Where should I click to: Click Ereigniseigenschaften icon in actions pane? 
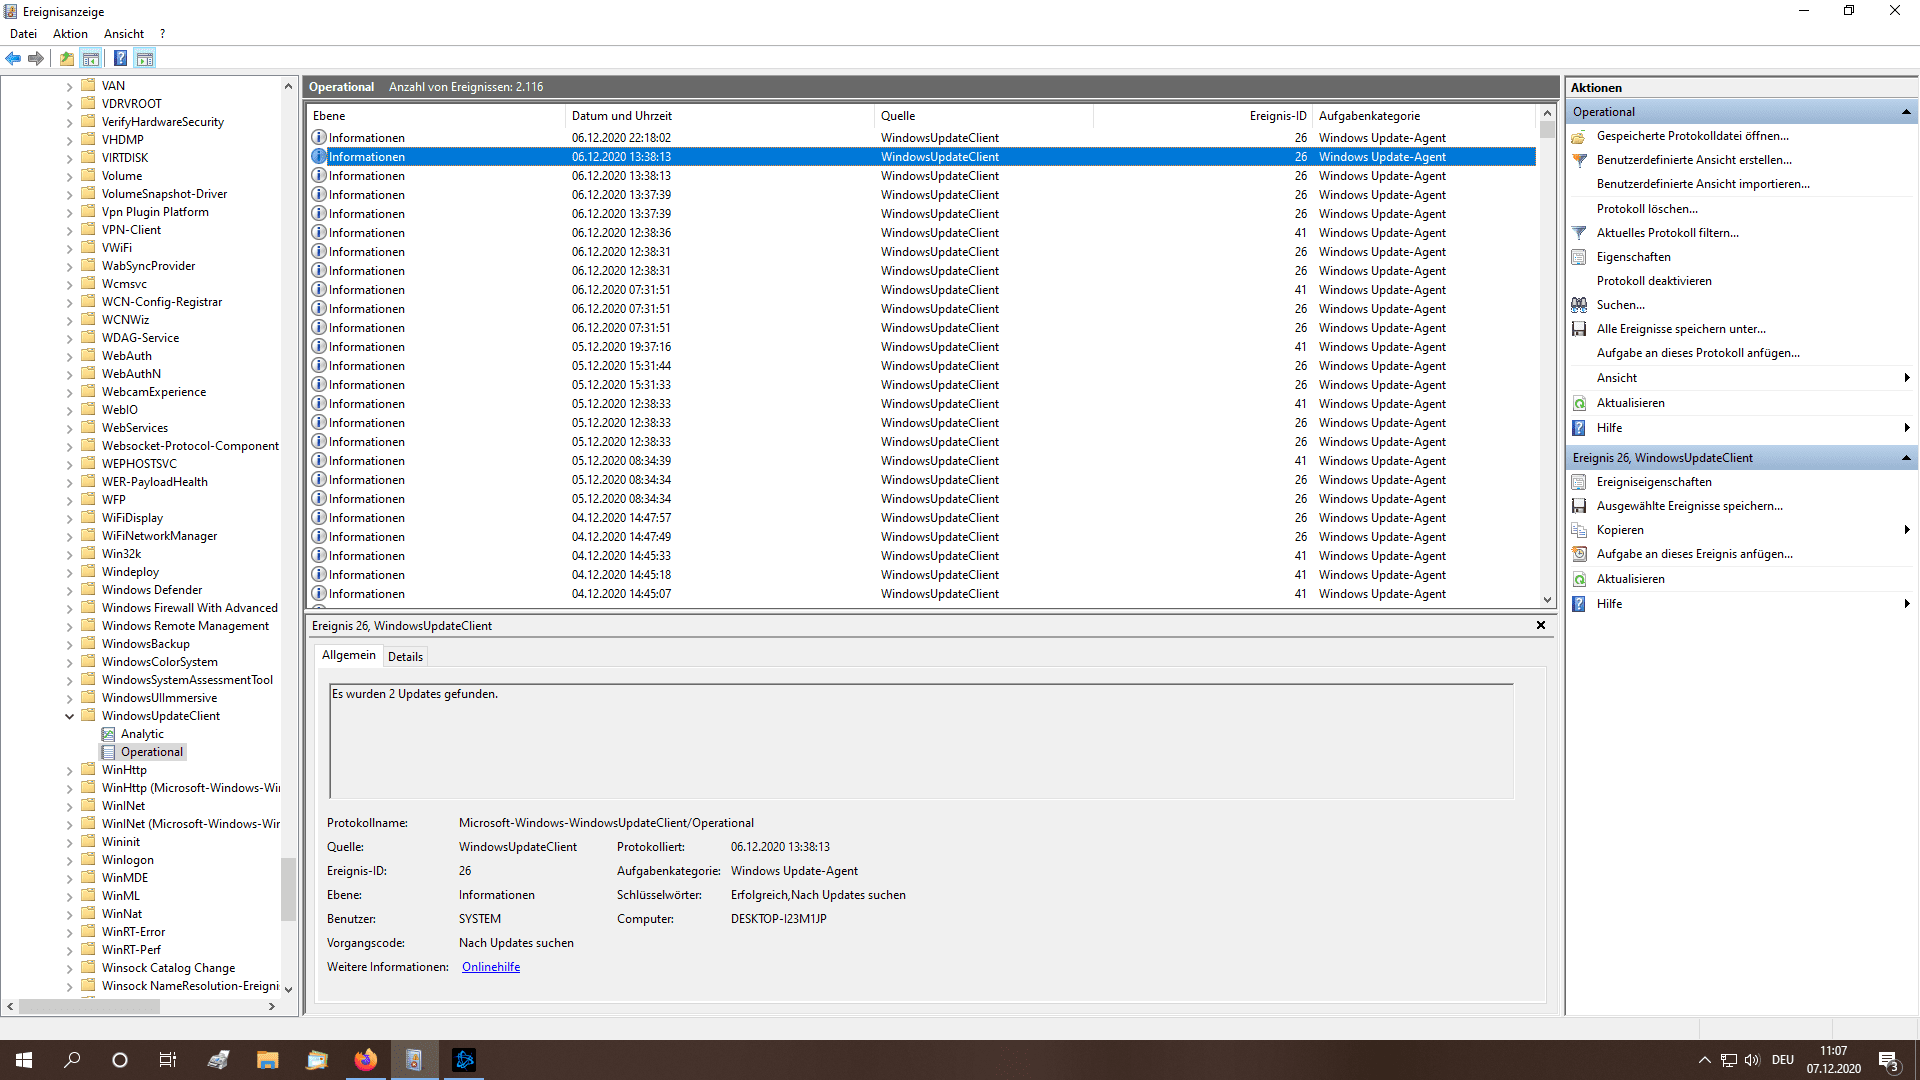1579,482
